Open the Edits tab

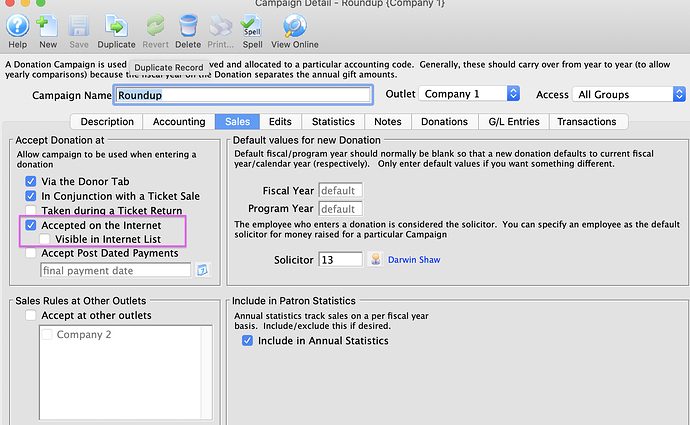(x=280, y=121)
